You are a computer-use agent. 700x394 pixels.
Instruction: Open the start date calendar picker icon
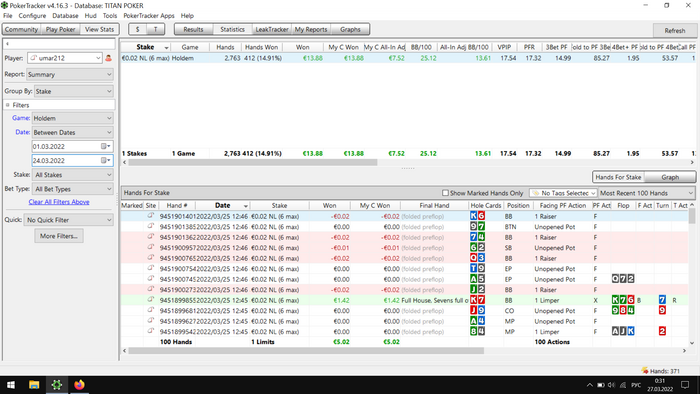tap(105, 146)
